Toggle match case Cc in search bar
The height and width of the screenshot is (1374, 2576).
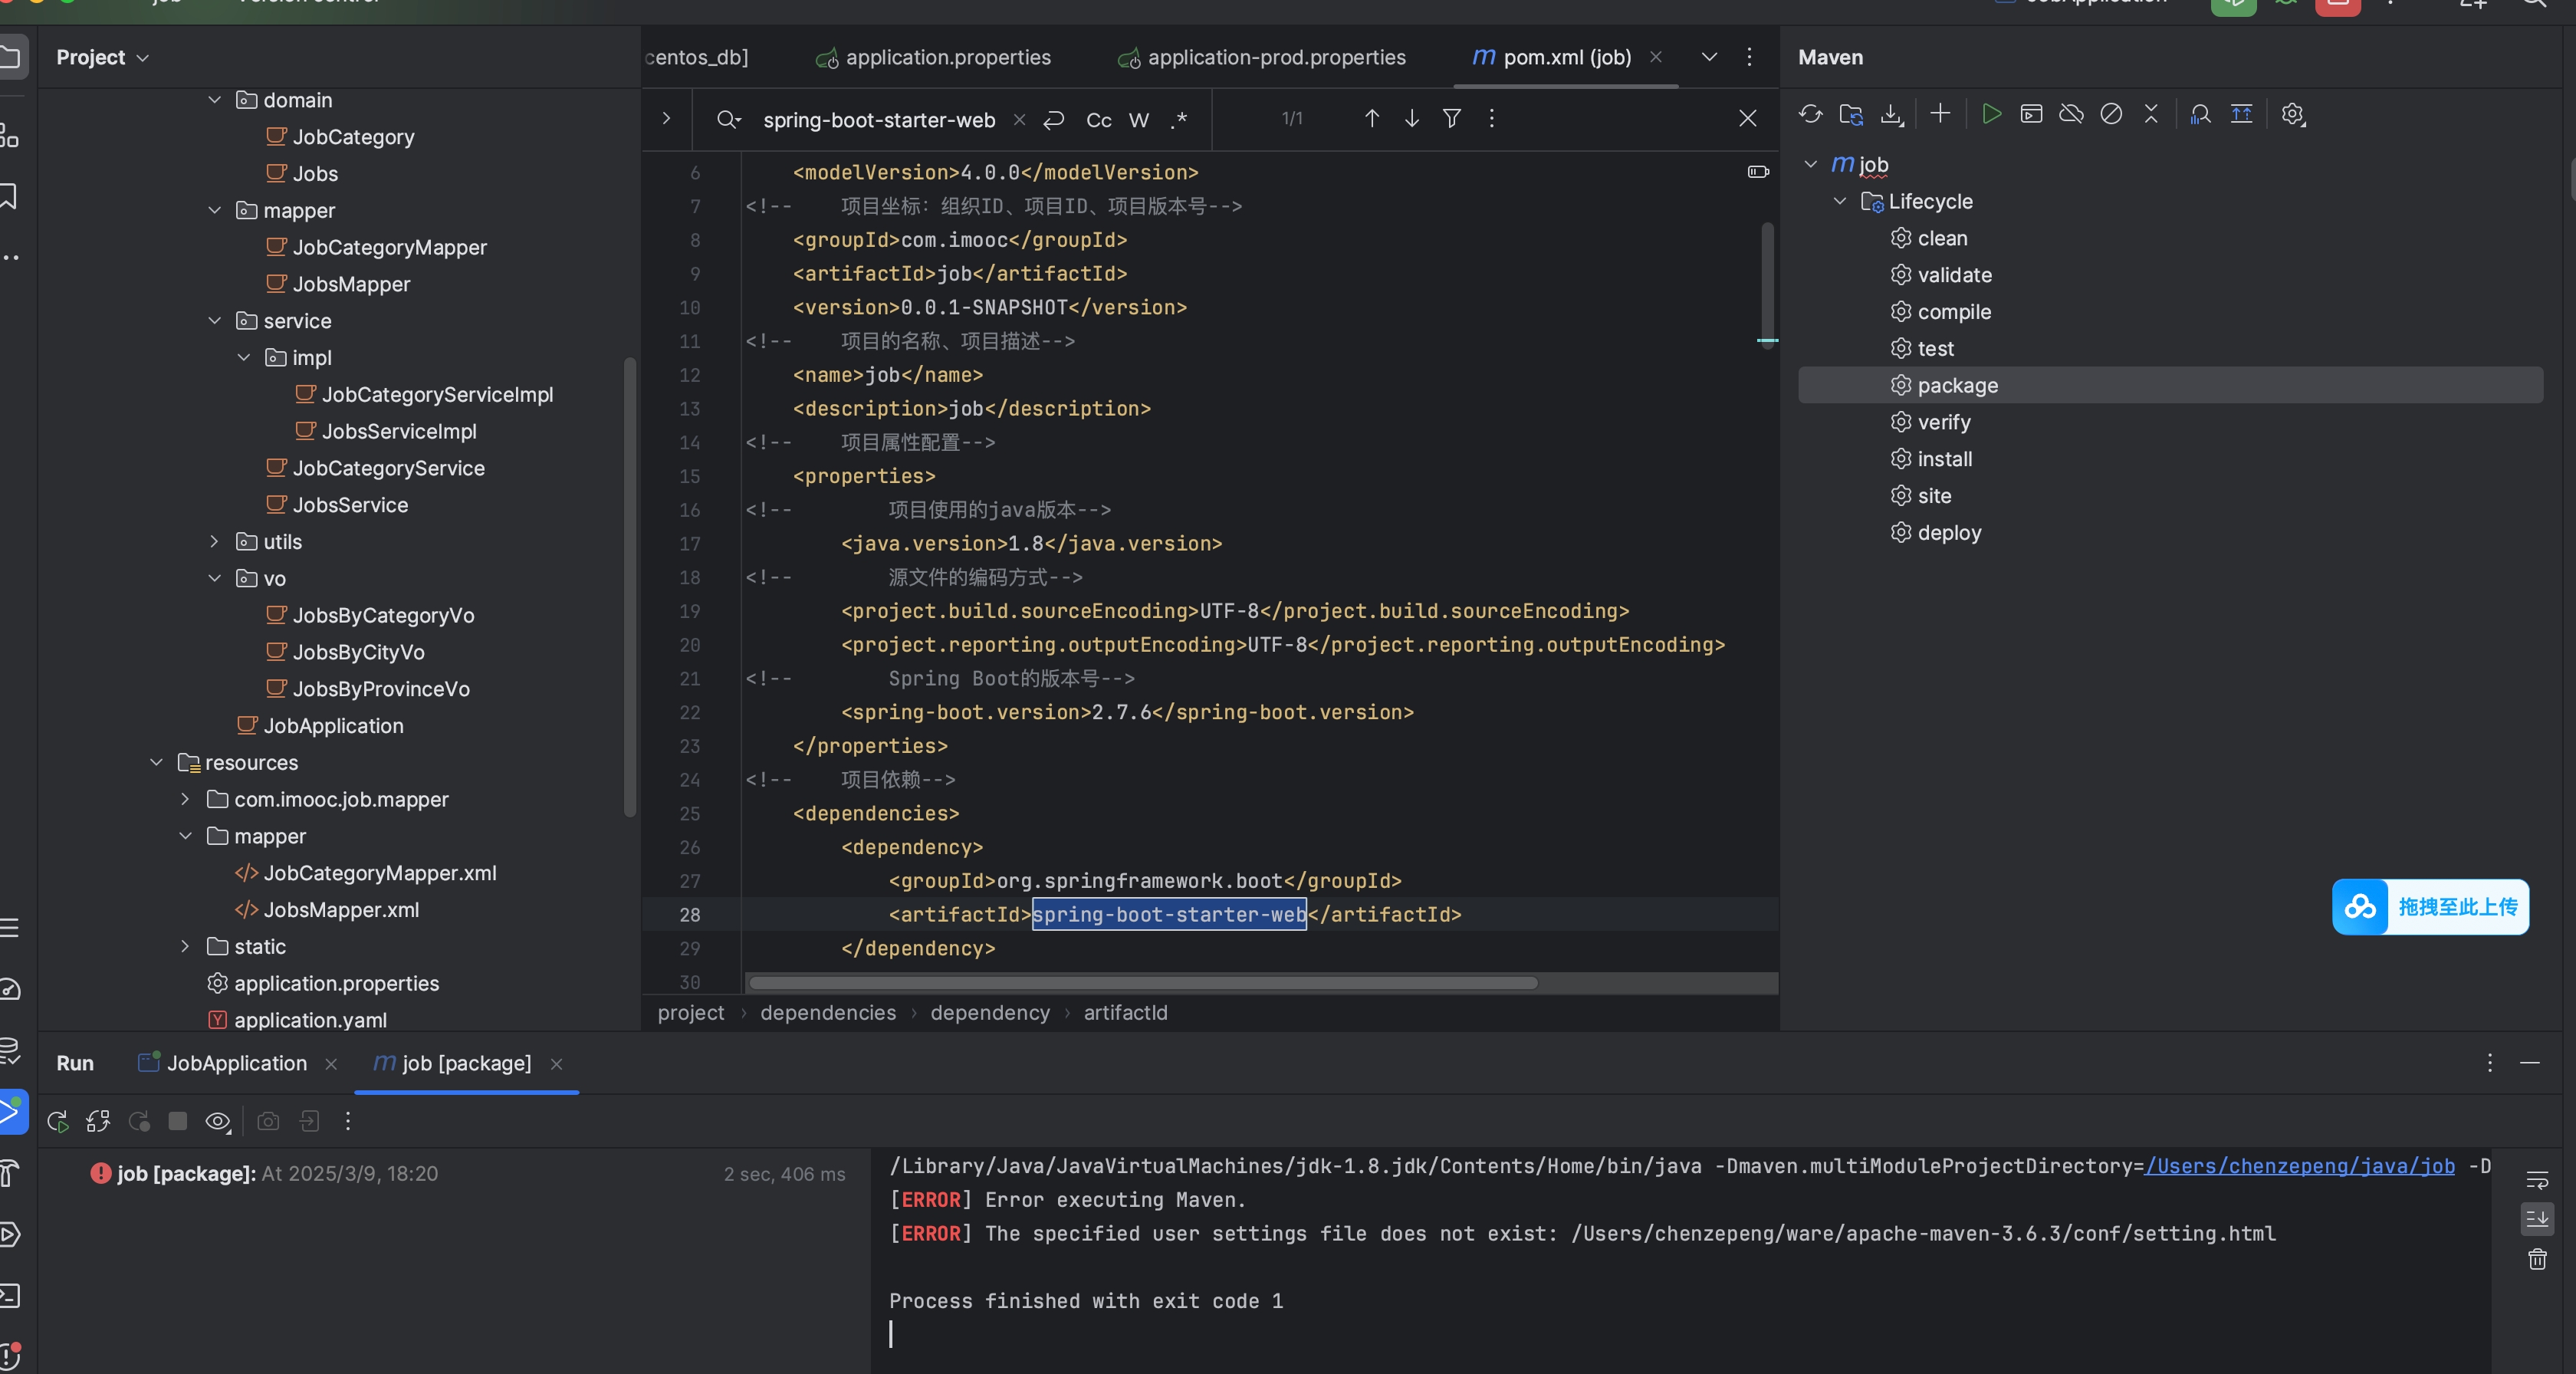coord(1098,120)
